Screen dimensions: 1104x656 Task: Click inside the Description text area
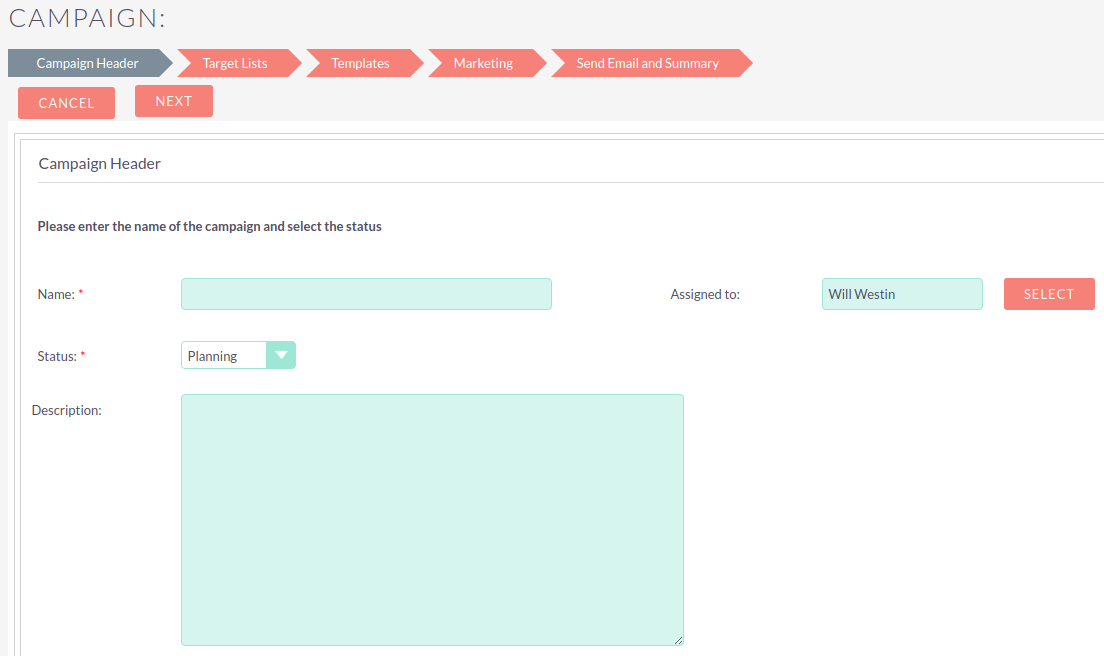pos(432,519)
